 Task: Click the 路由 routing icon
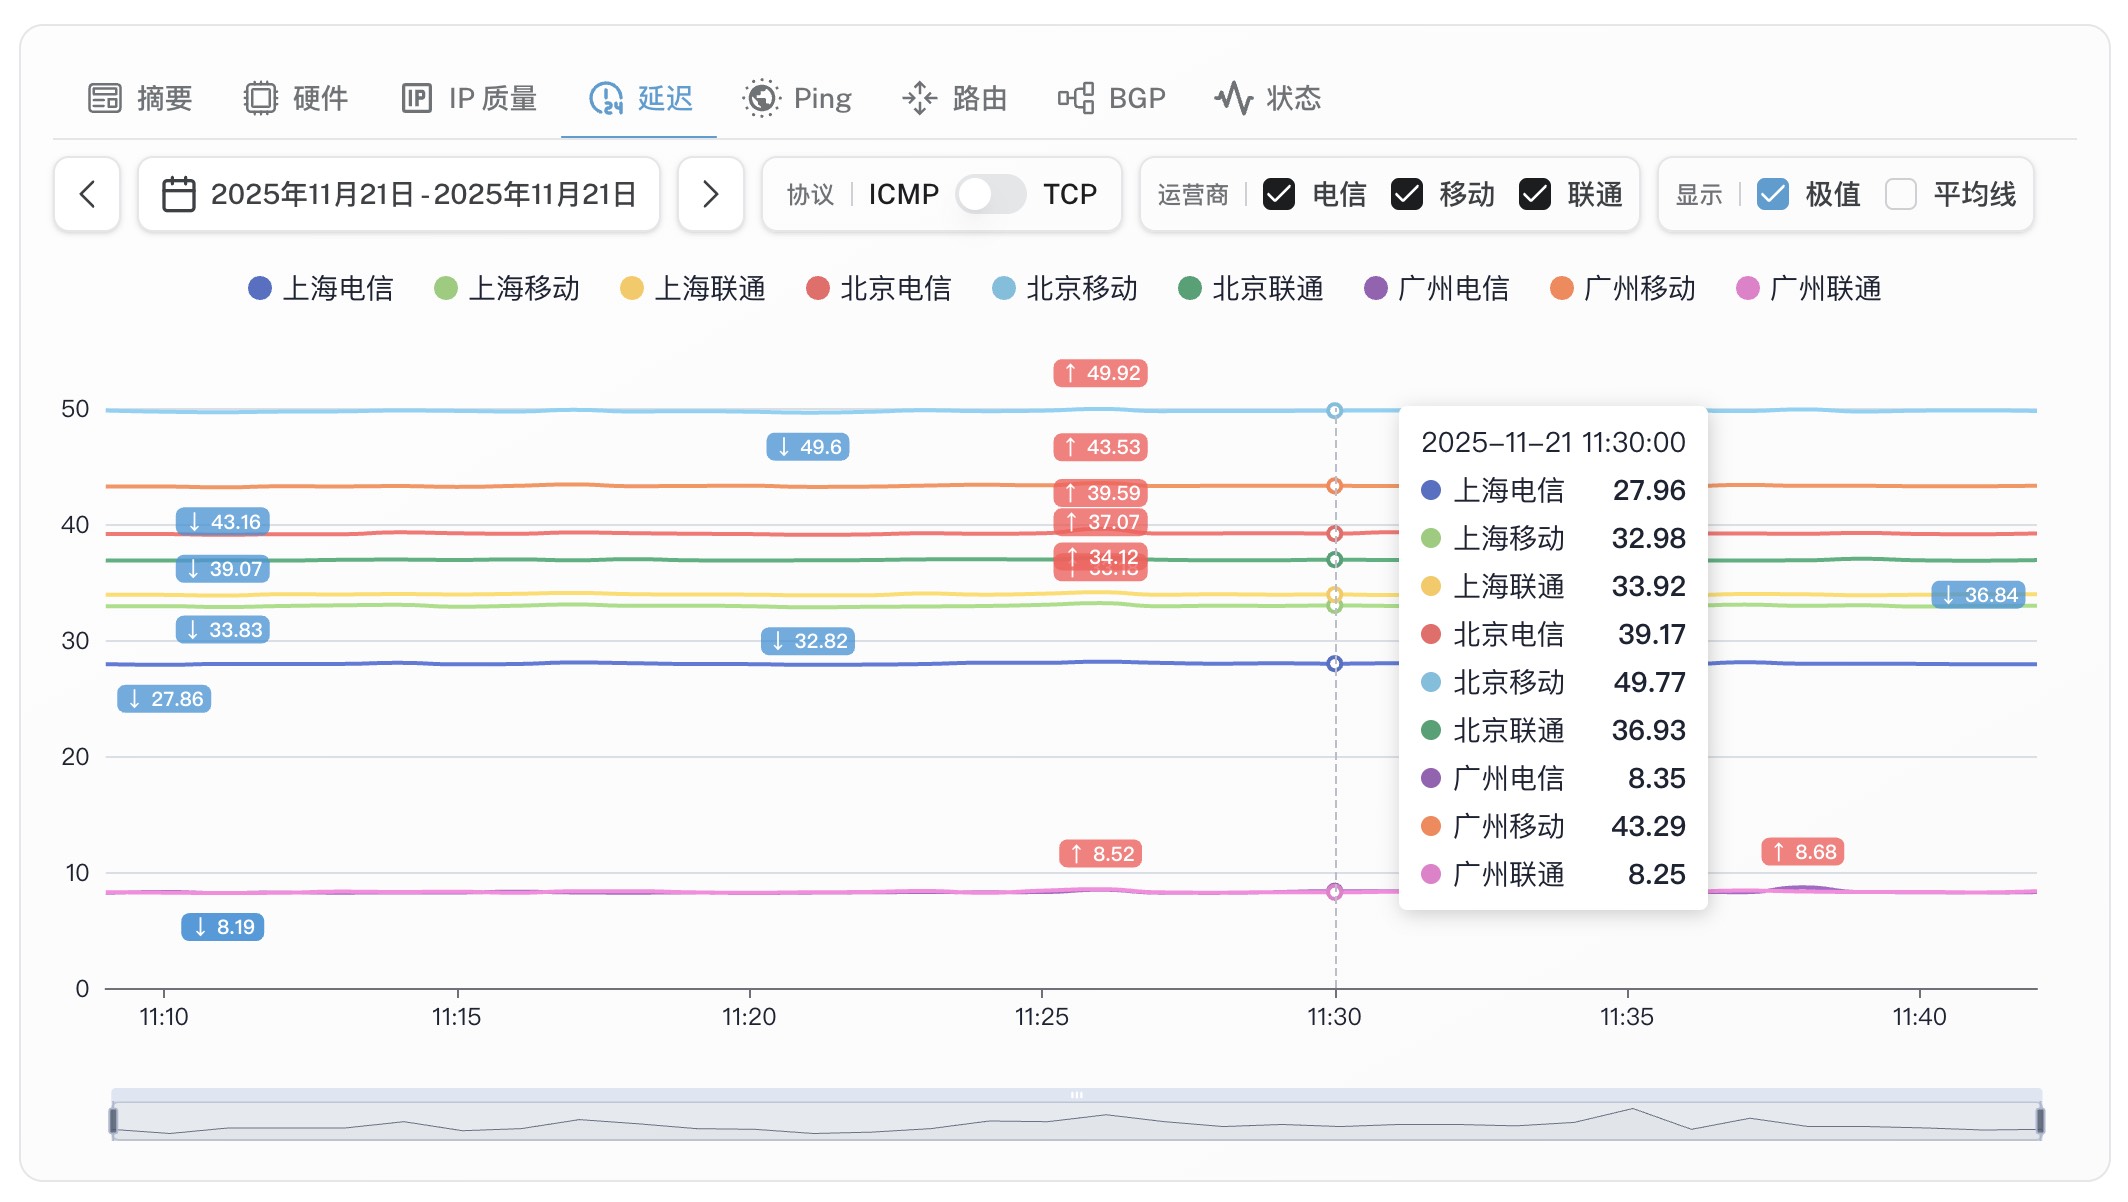[x=919, y=98]
